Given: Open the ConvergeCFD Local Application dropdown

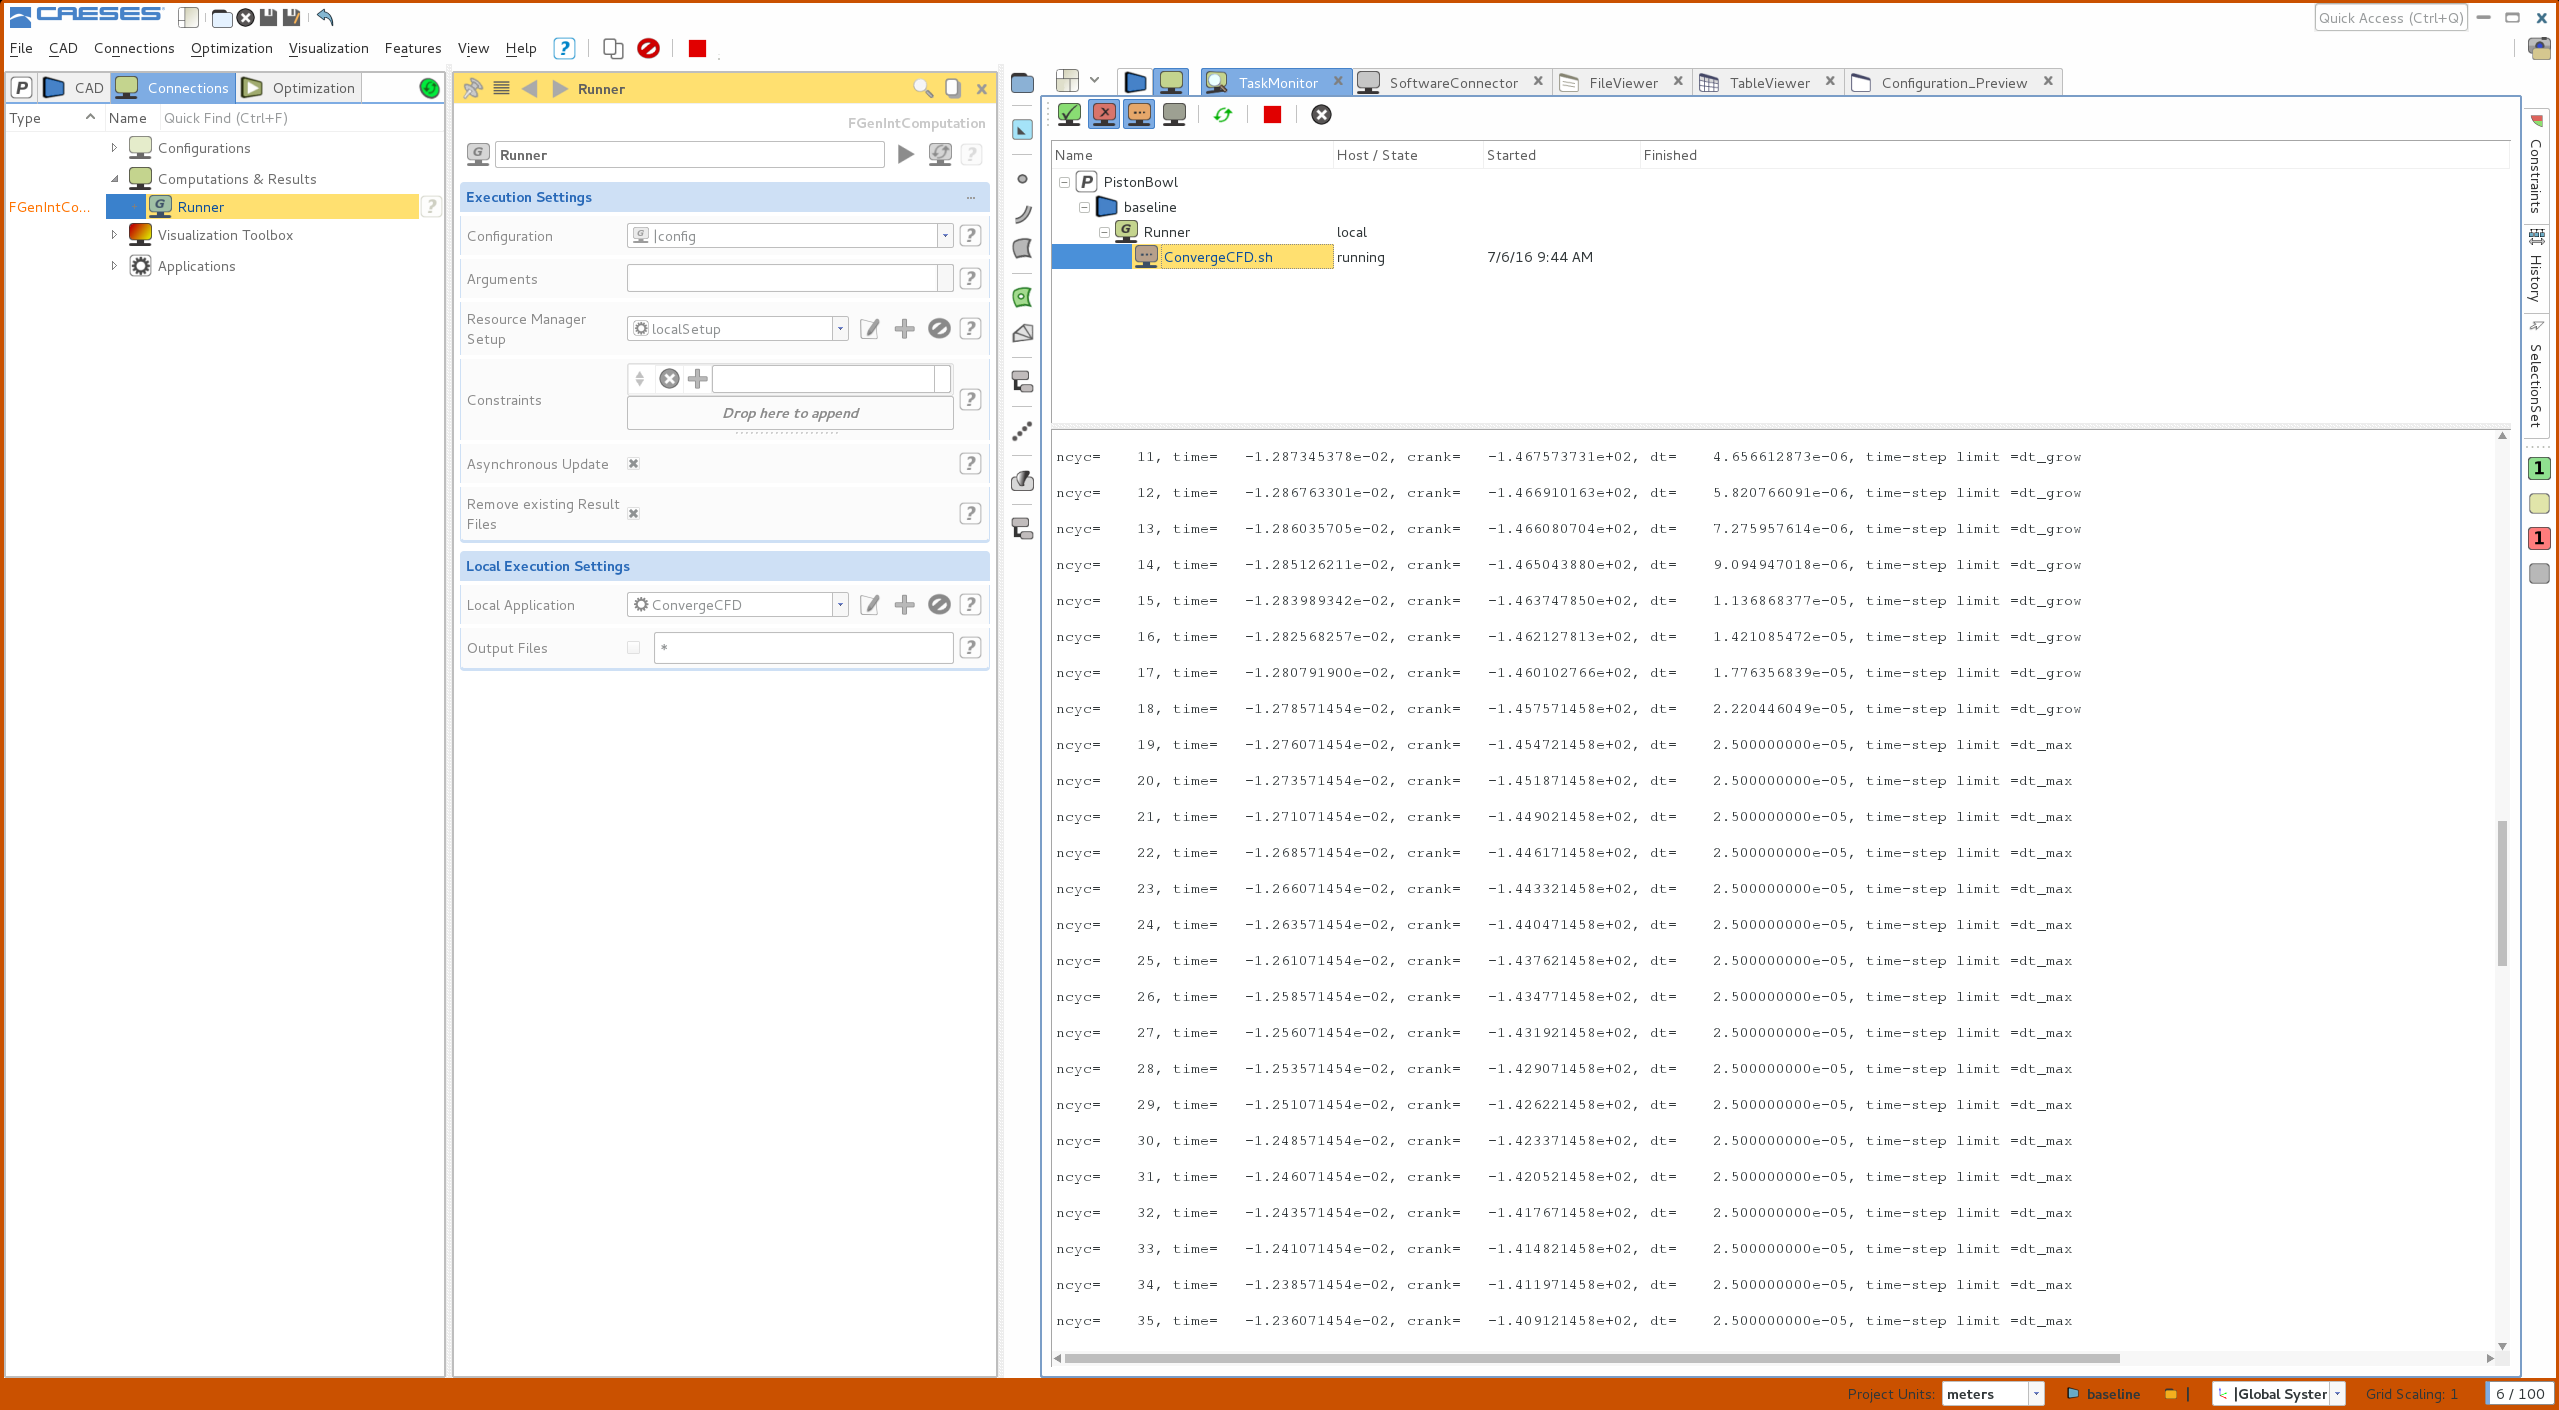Looking at the screenshot, I should pos(840,605).
